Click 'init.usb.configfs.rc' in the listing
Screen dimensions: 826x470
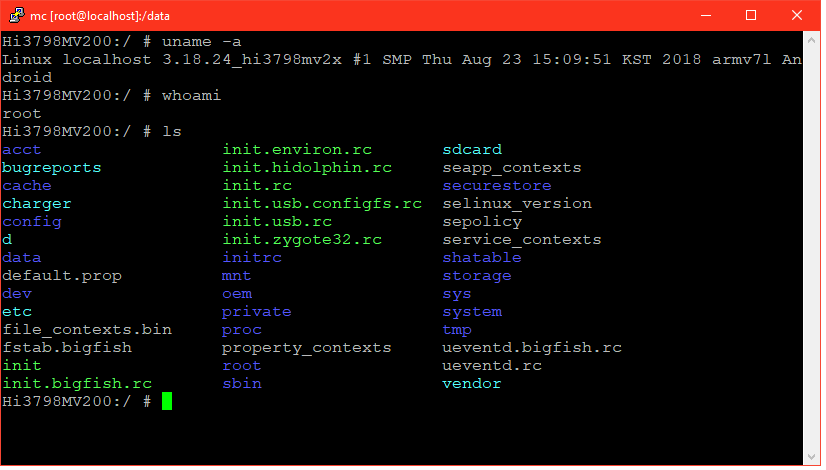click(323, 205)
